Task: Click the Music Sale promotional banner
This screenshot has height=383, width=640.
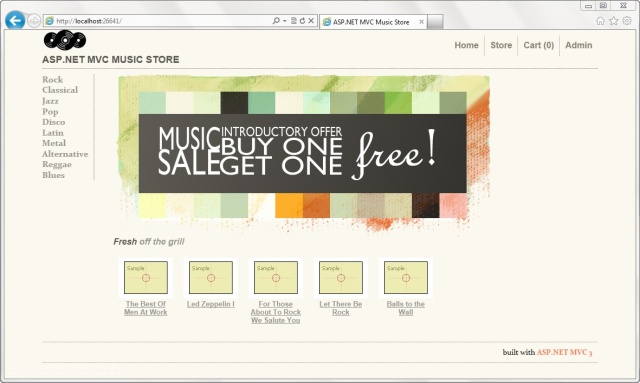Action: (304, 154)
